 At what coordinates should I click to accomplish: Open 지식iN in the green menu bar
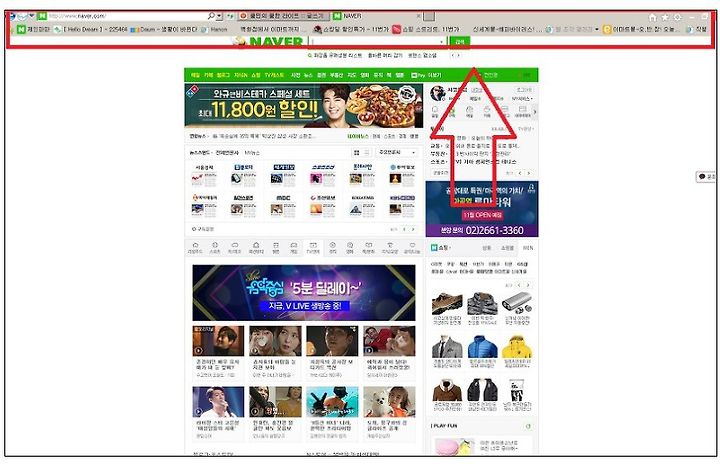tap(241, 75)
